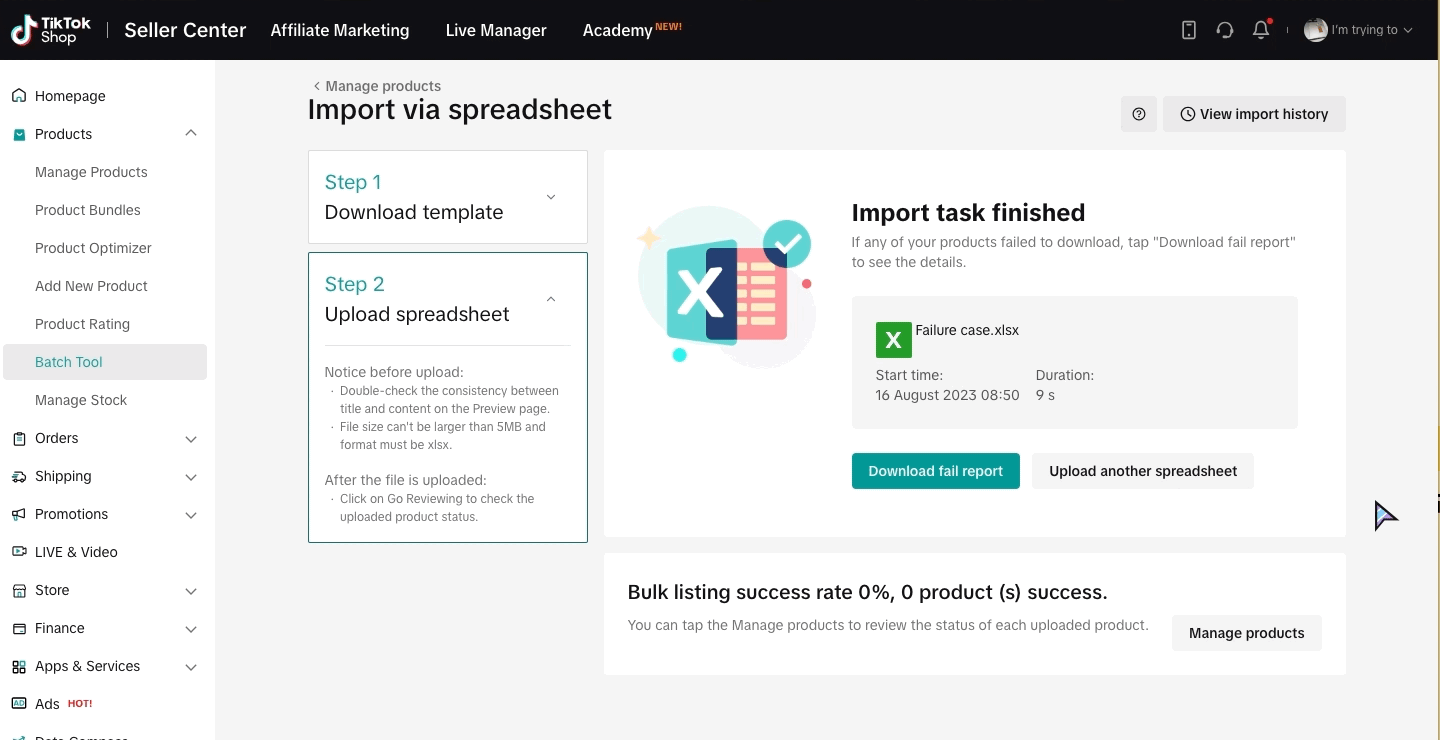Image resolution: width=1440 pixels, height=740 pixels.
Task: Click the mobile phone icon in header
Action: click(1189, 30)
